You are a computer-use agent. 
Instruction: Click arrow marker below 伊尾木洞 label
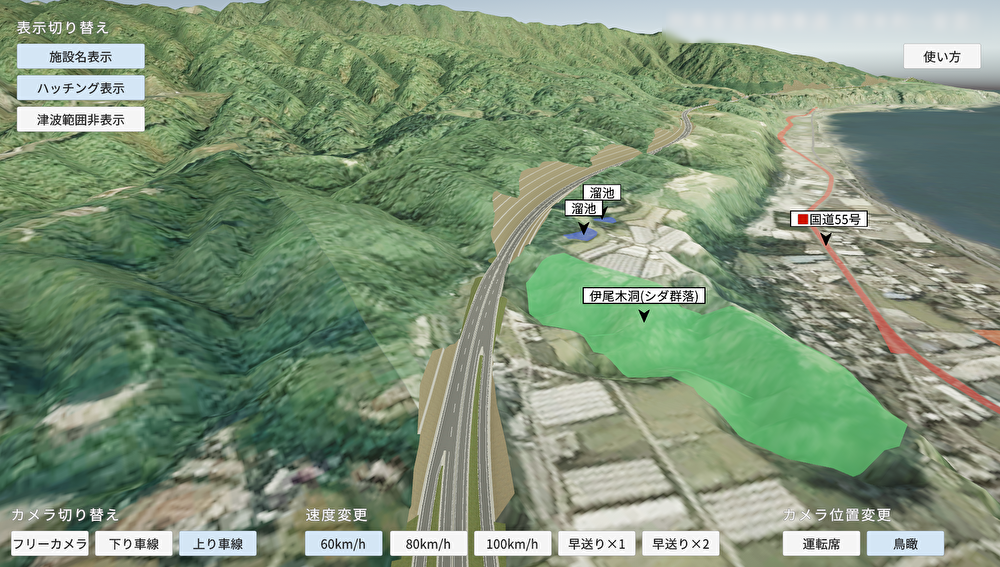(644, 315)
